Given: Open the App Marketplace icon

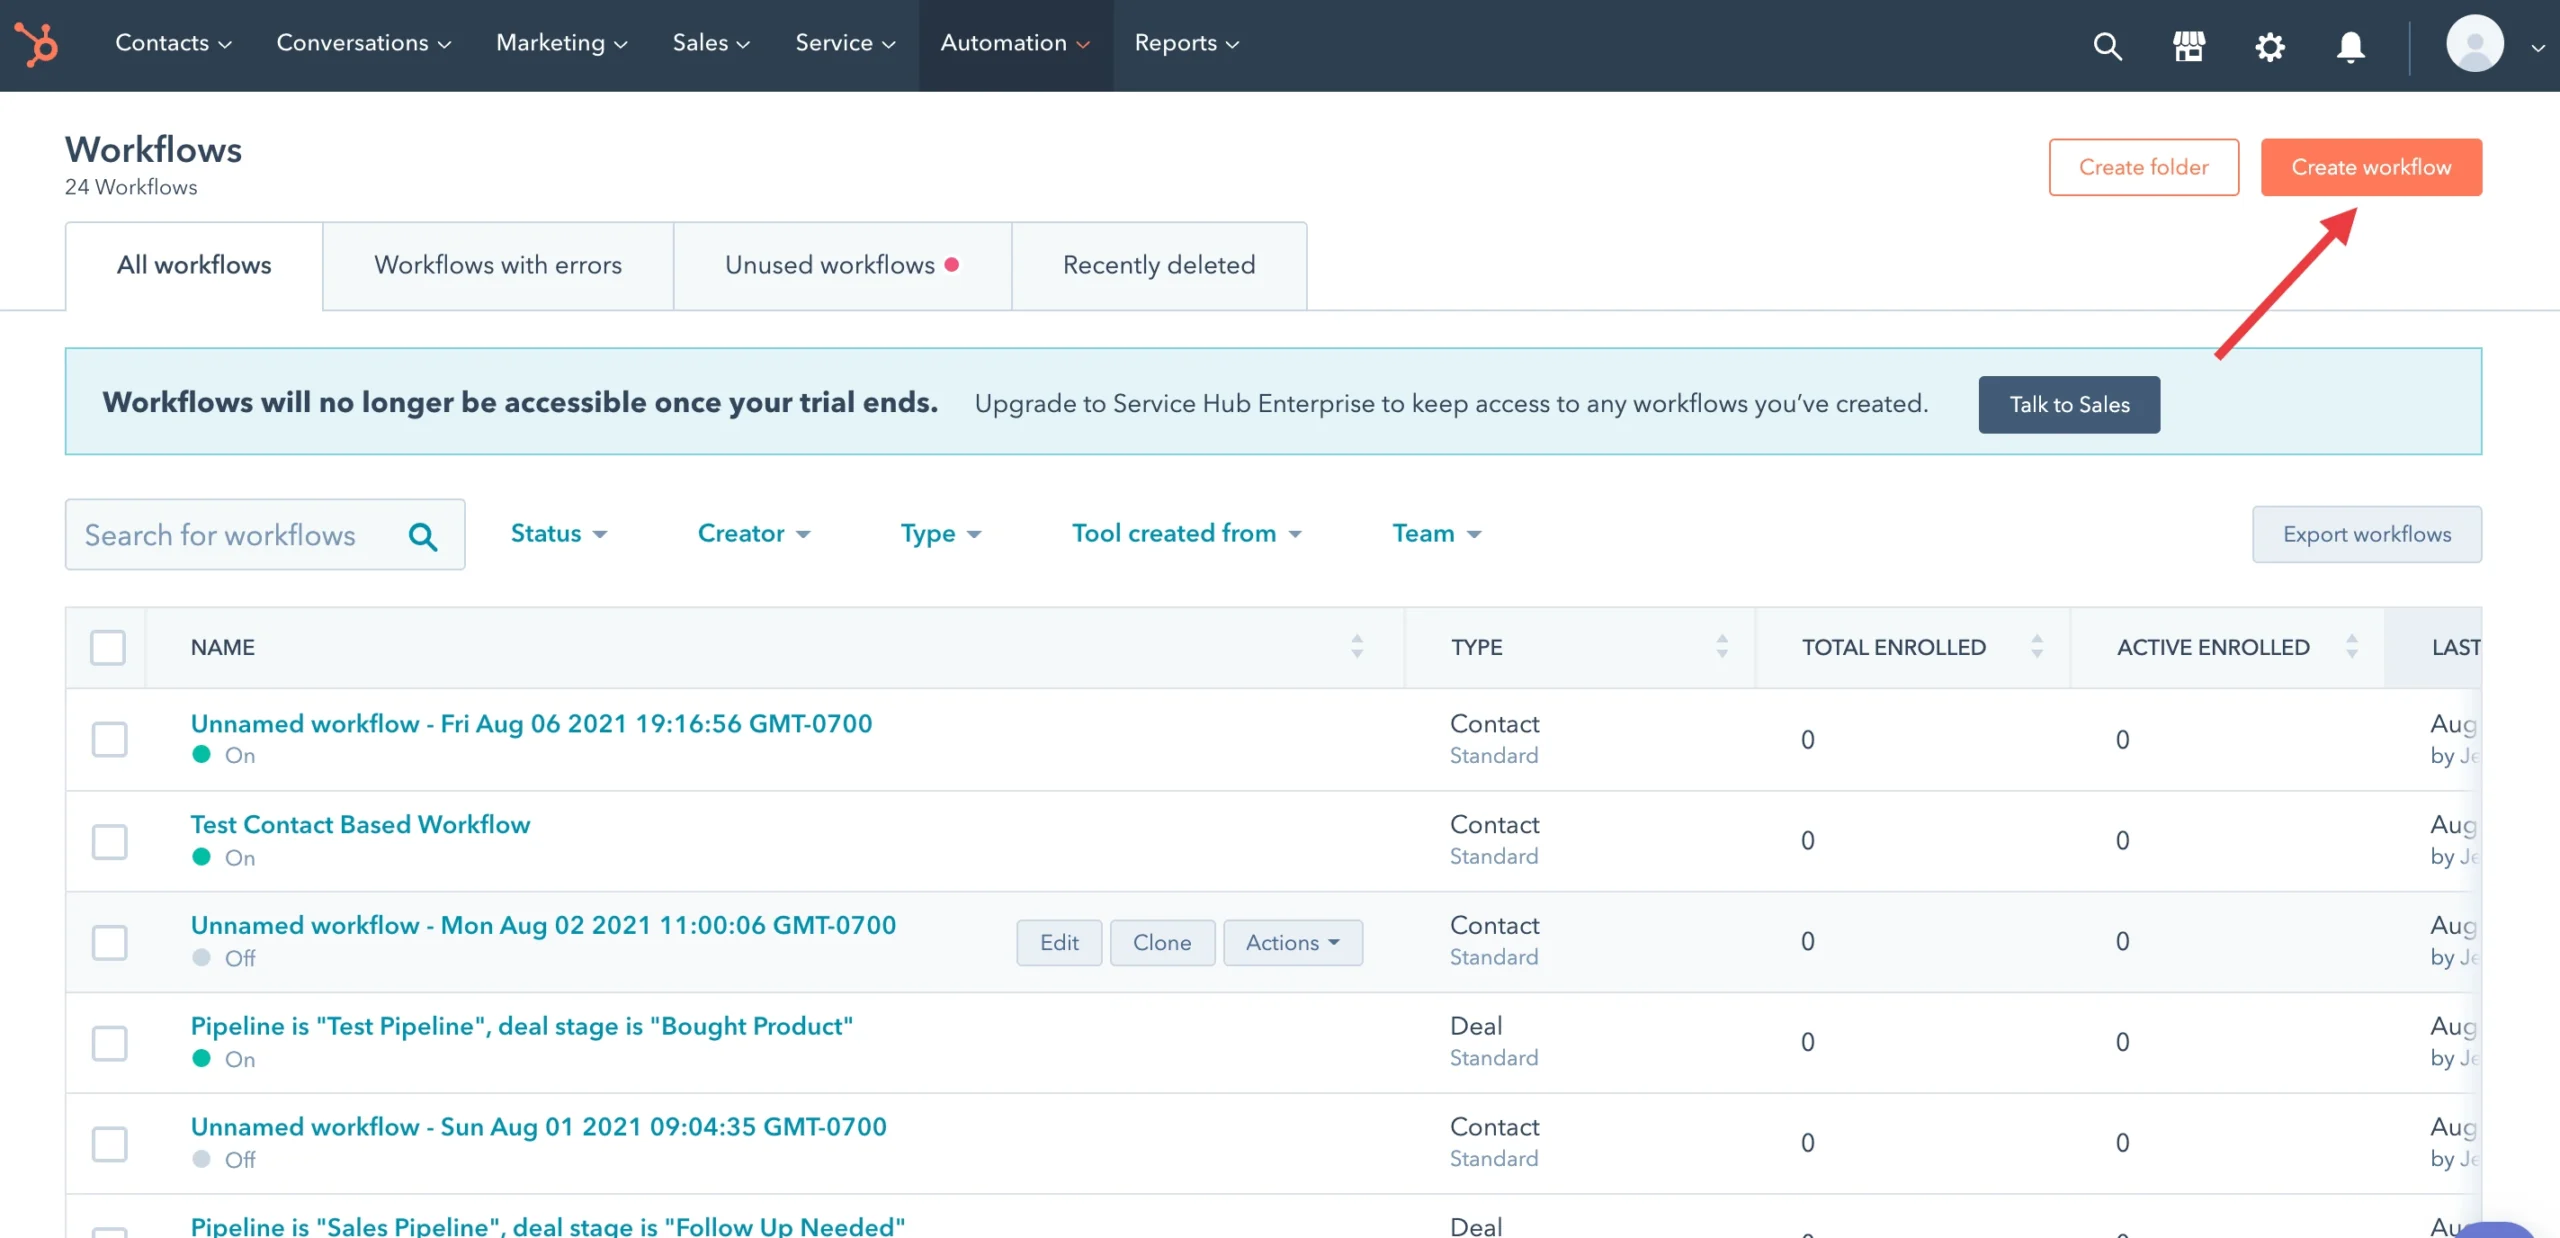Looking at the screenshot, I should (2188, 46).
